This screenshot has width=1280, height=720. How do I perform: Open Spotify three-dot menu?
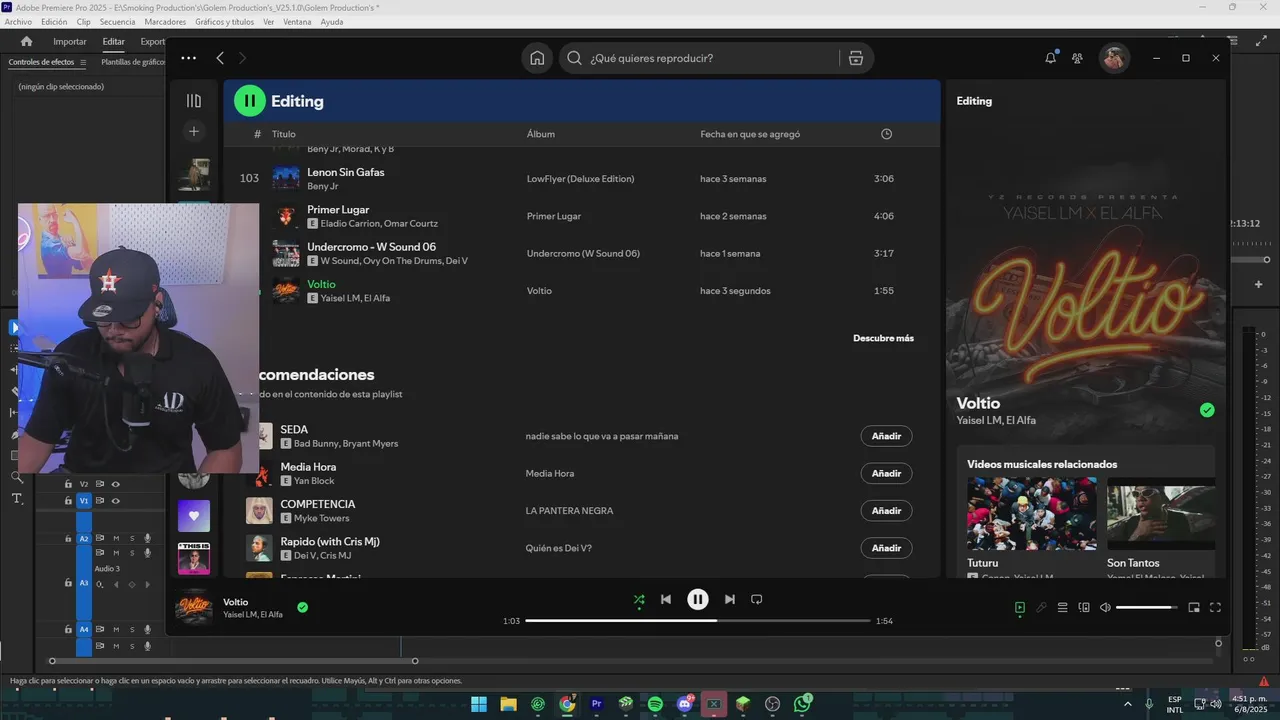(x=188, y=58)
